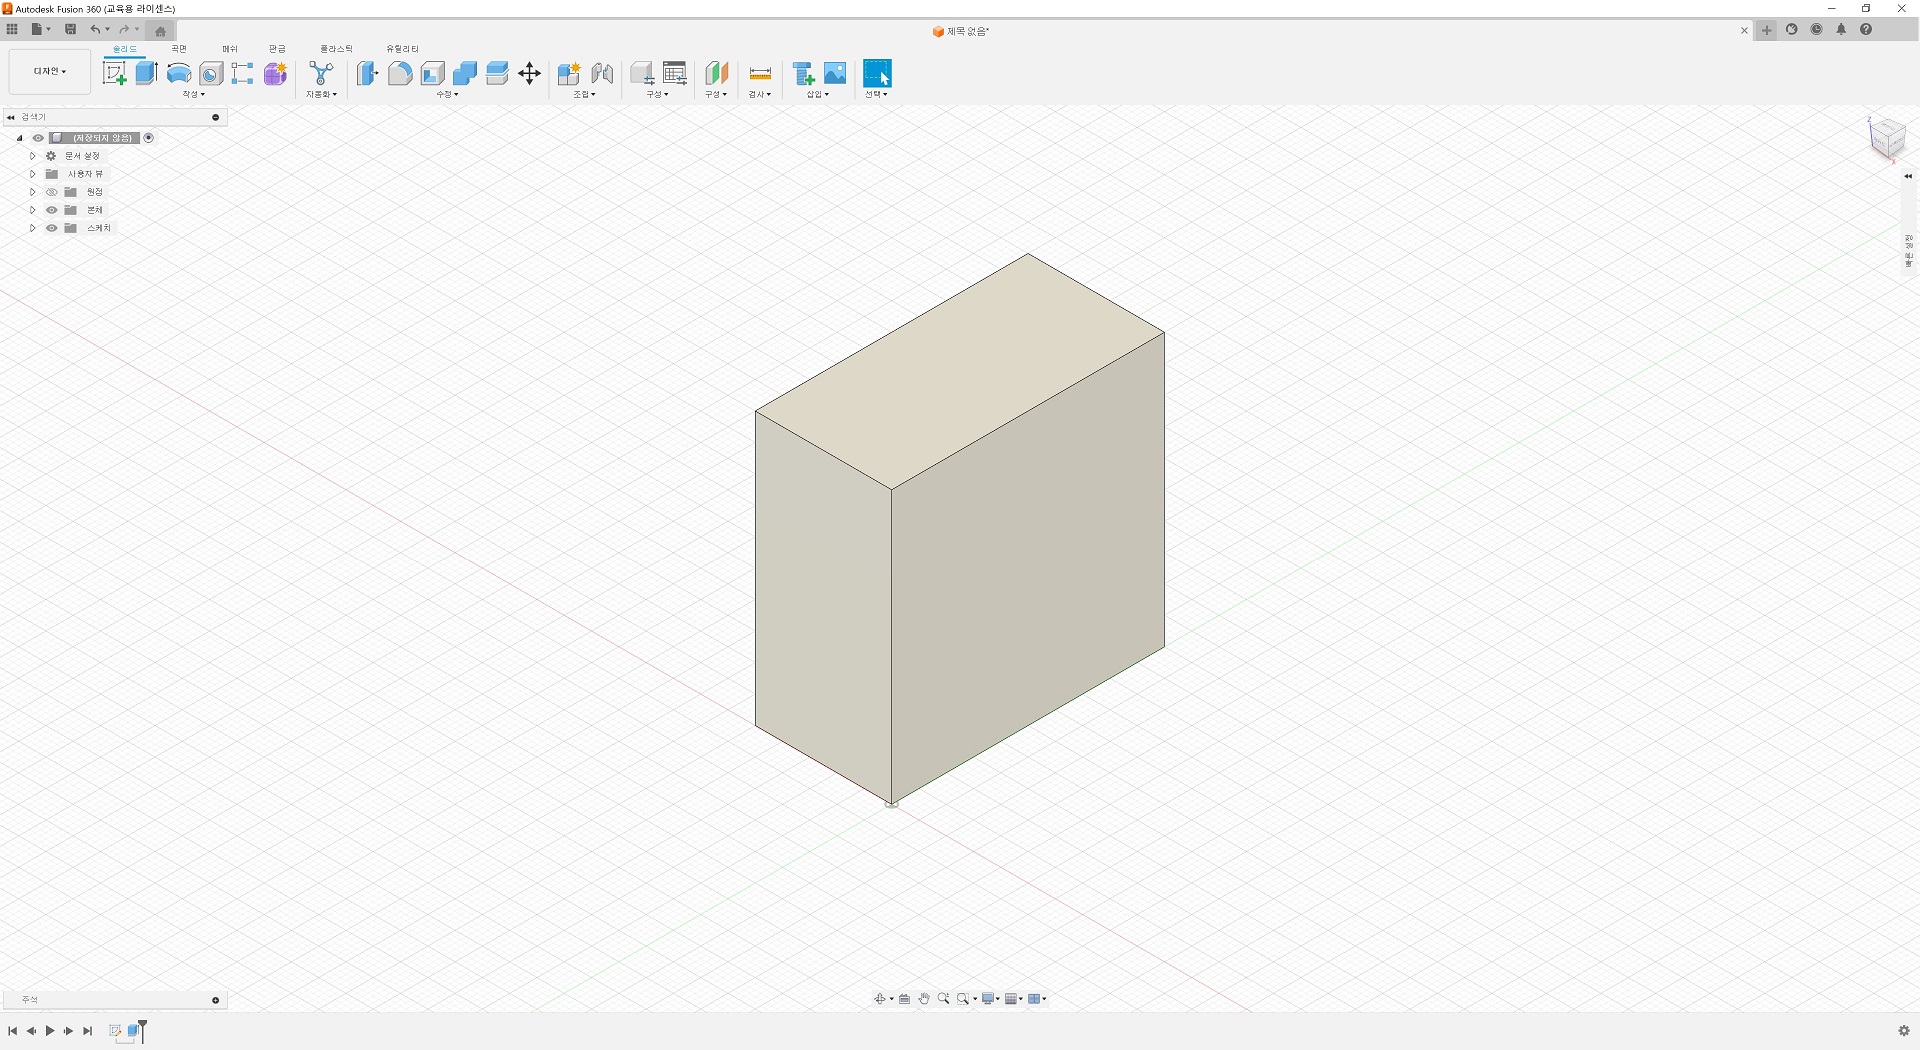Toggle visibility of root component

[x=38, y=138]
